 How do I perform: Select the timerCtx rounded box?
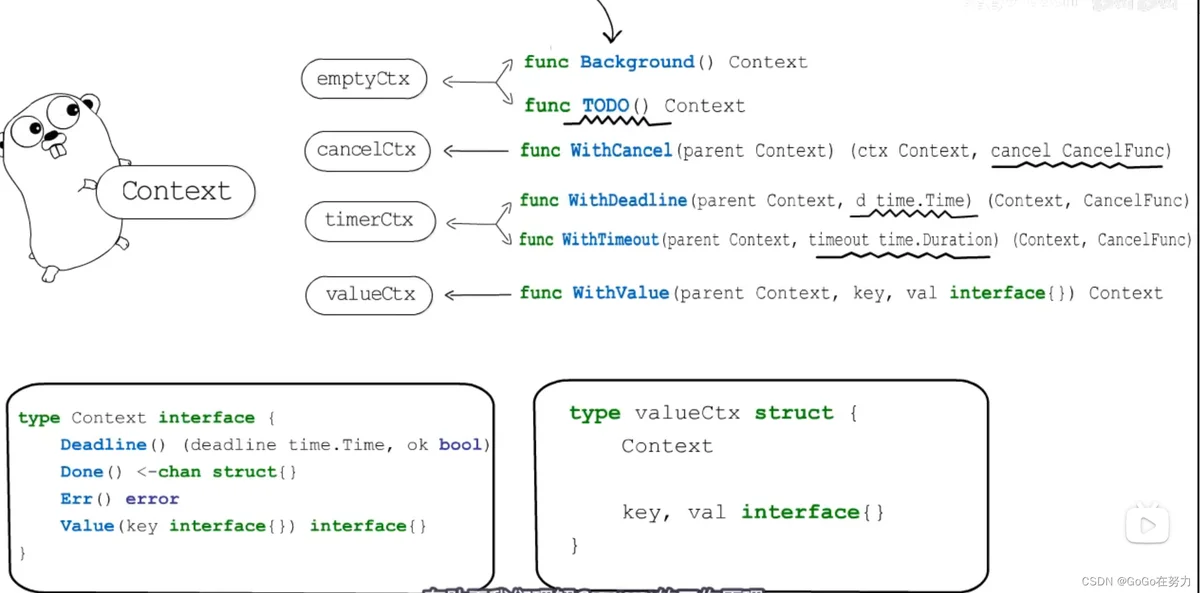(369, 221)
